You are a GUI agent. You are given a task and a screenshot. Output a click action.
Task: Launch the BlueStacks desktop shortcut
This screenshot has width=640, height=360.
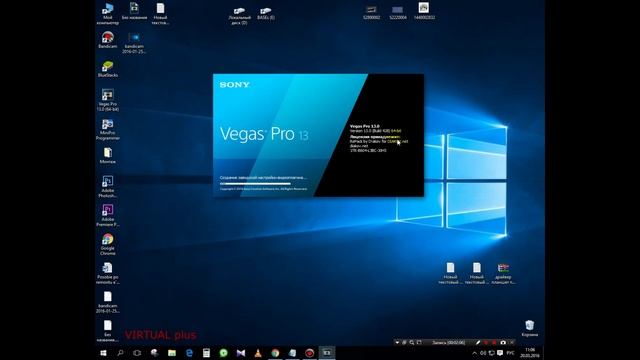[108, 69]
